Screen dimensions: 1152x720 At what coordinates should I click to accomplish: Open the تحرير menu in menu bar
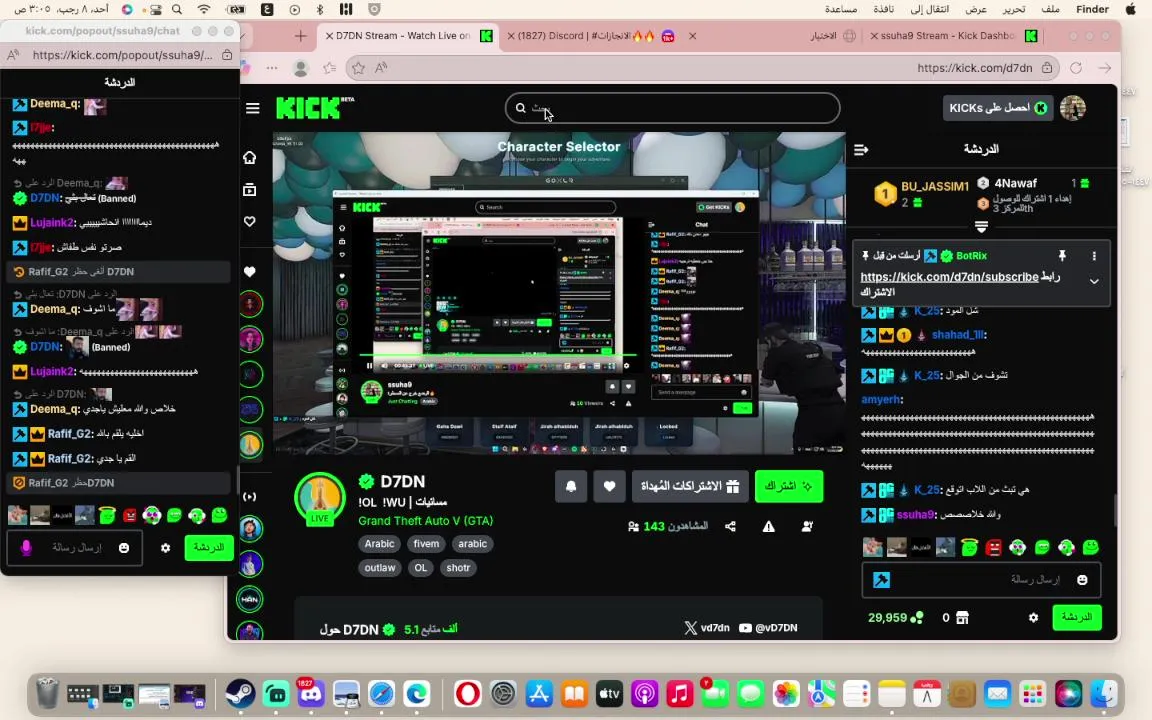1015,10
